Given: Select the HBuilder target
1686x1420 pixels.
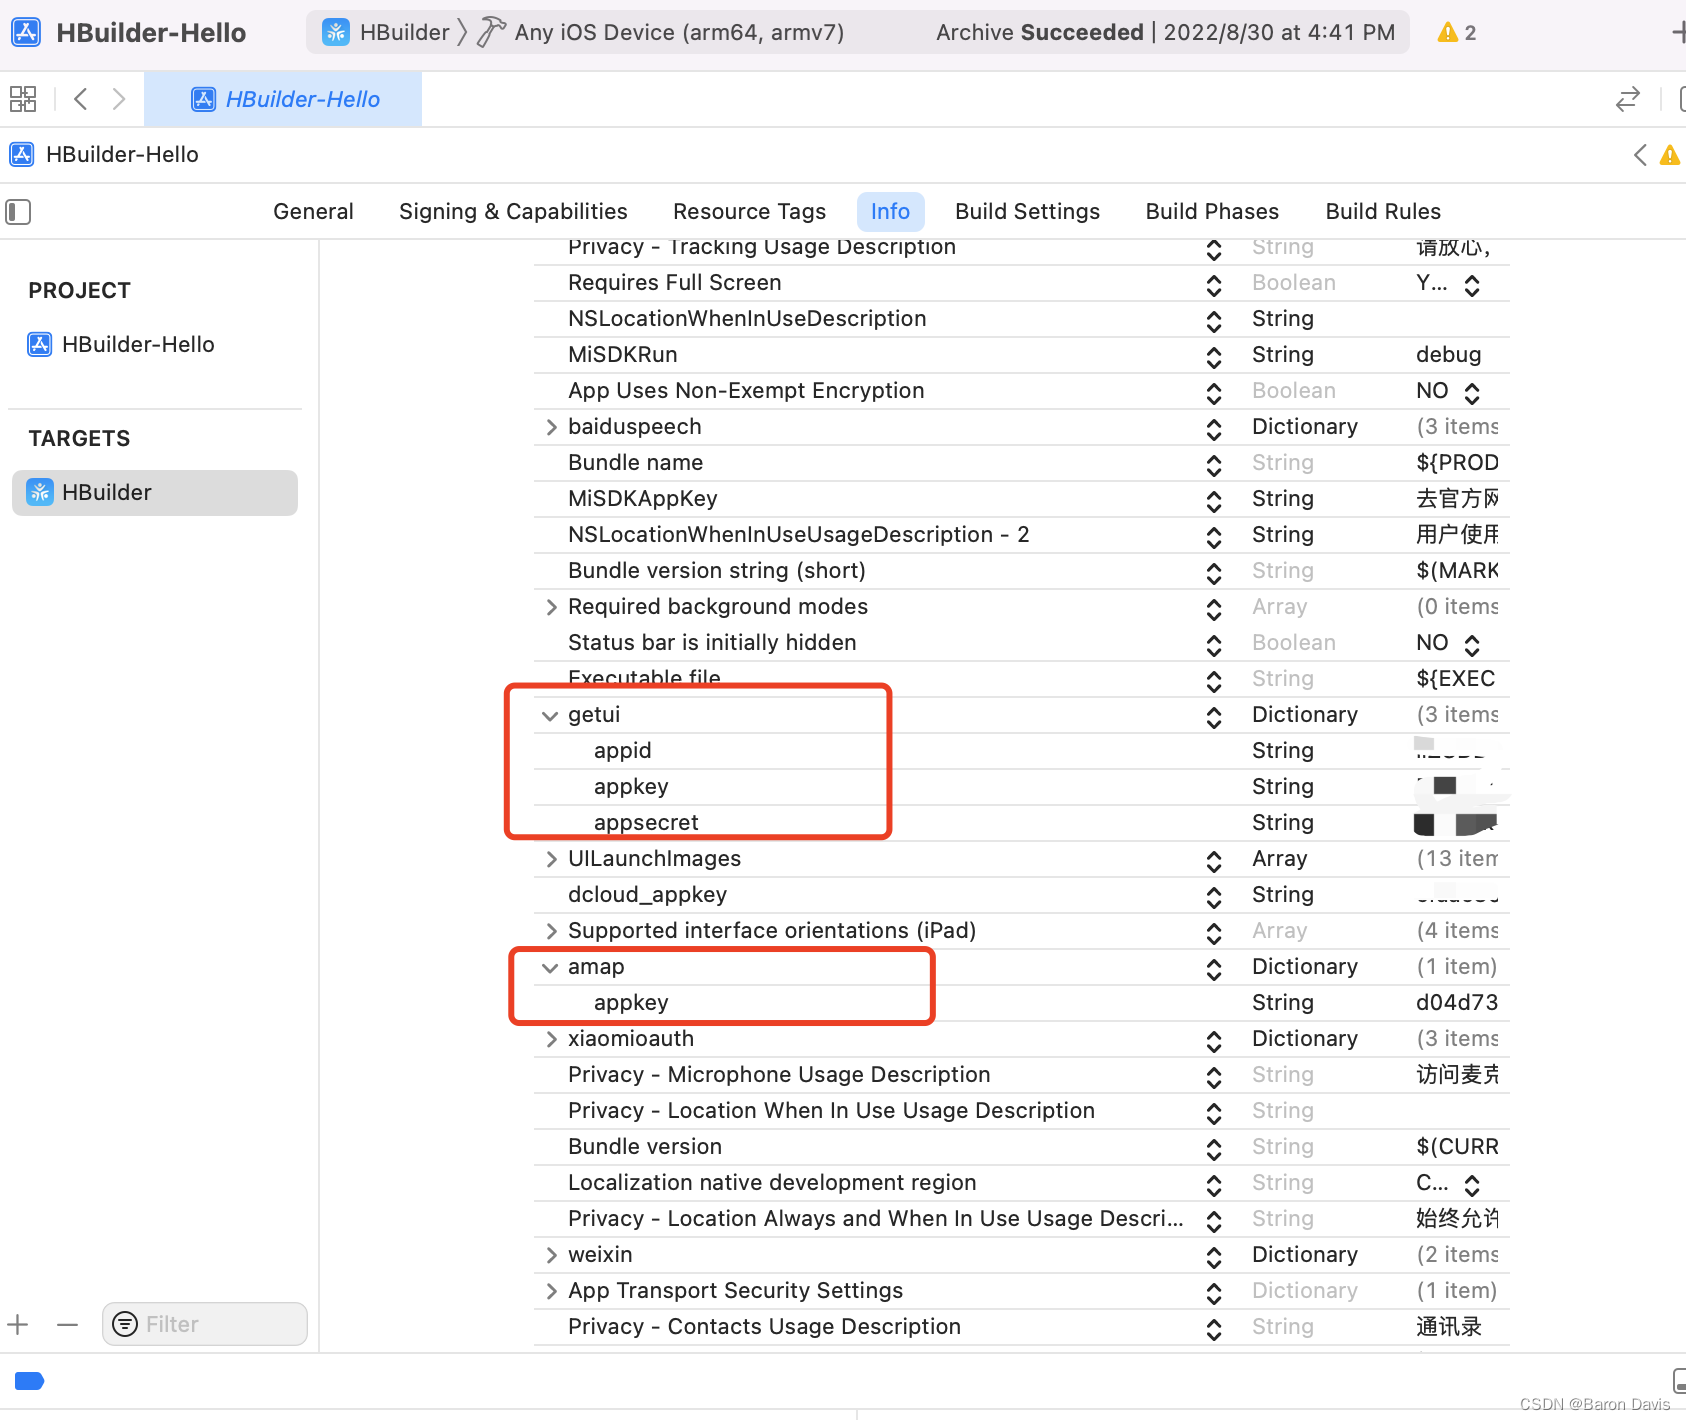Looking at the screenshot, I should 155,493.
